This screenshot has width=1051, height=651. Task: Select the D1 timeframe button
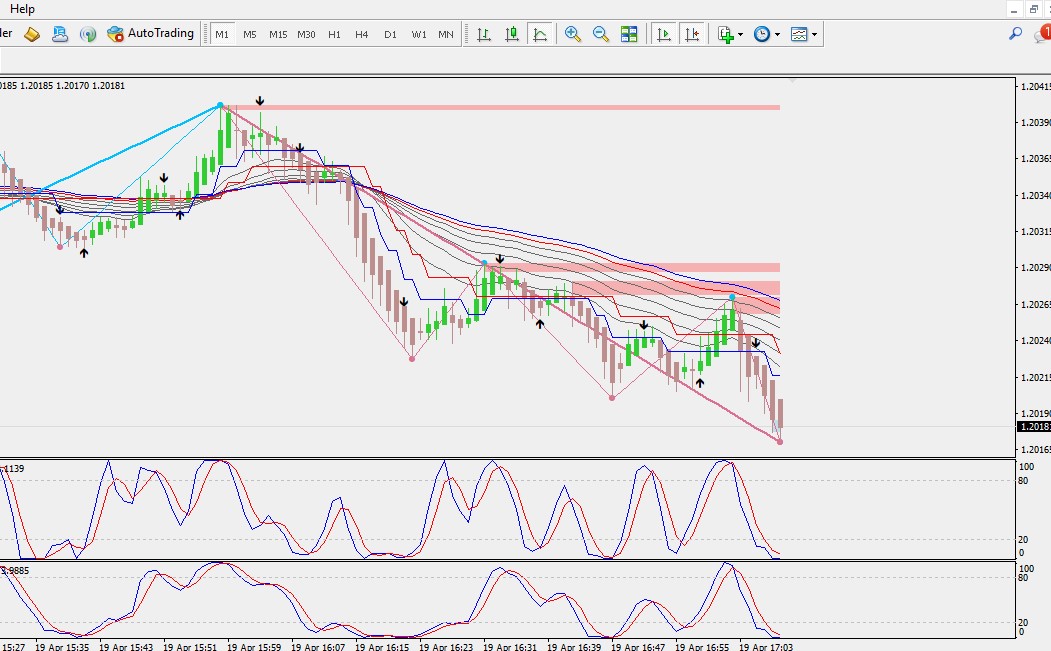390,34
